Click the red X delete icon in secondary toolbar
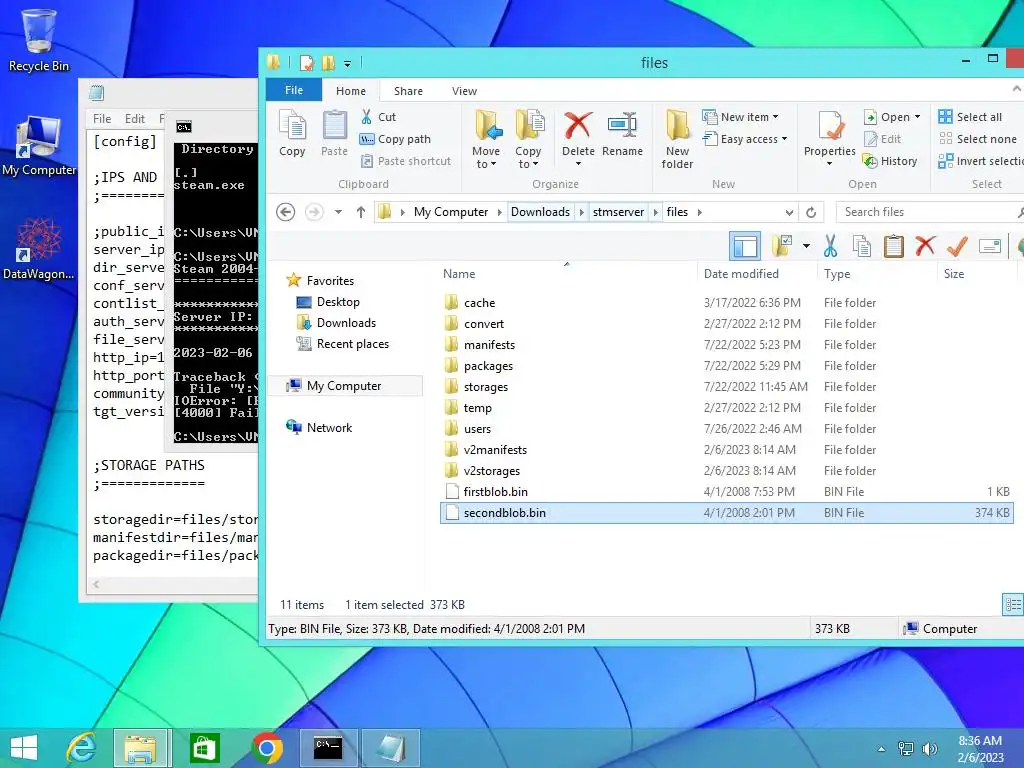Screen dimensions: 1024x768 pos(925,246)
